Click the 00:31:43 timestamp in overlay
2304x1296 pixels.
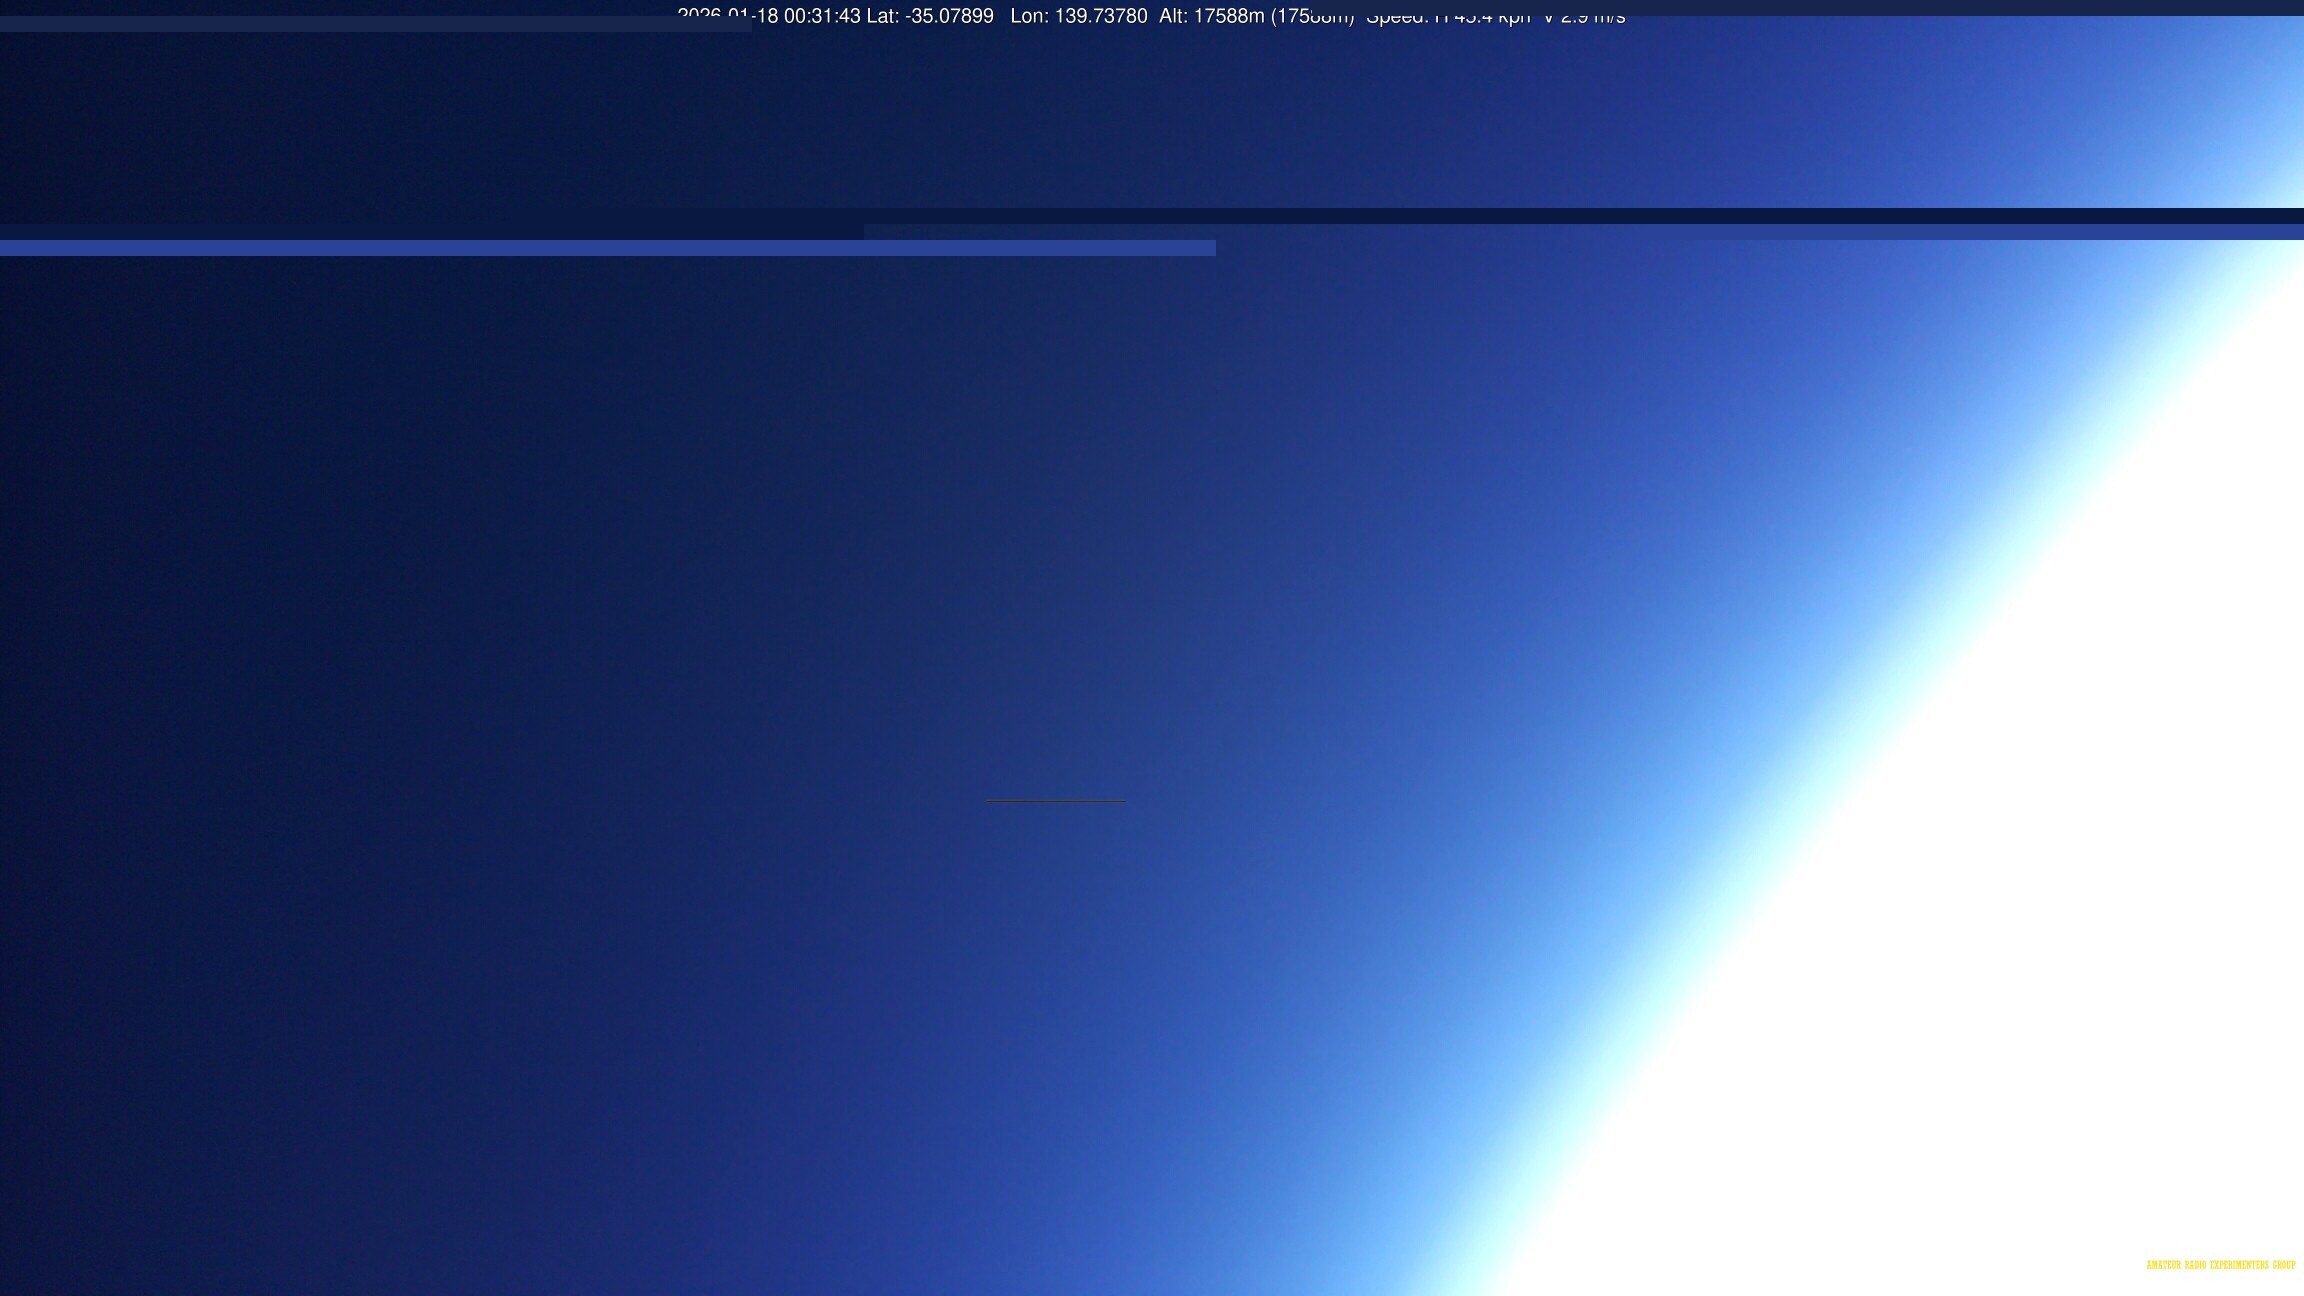(x=822, y=17)
